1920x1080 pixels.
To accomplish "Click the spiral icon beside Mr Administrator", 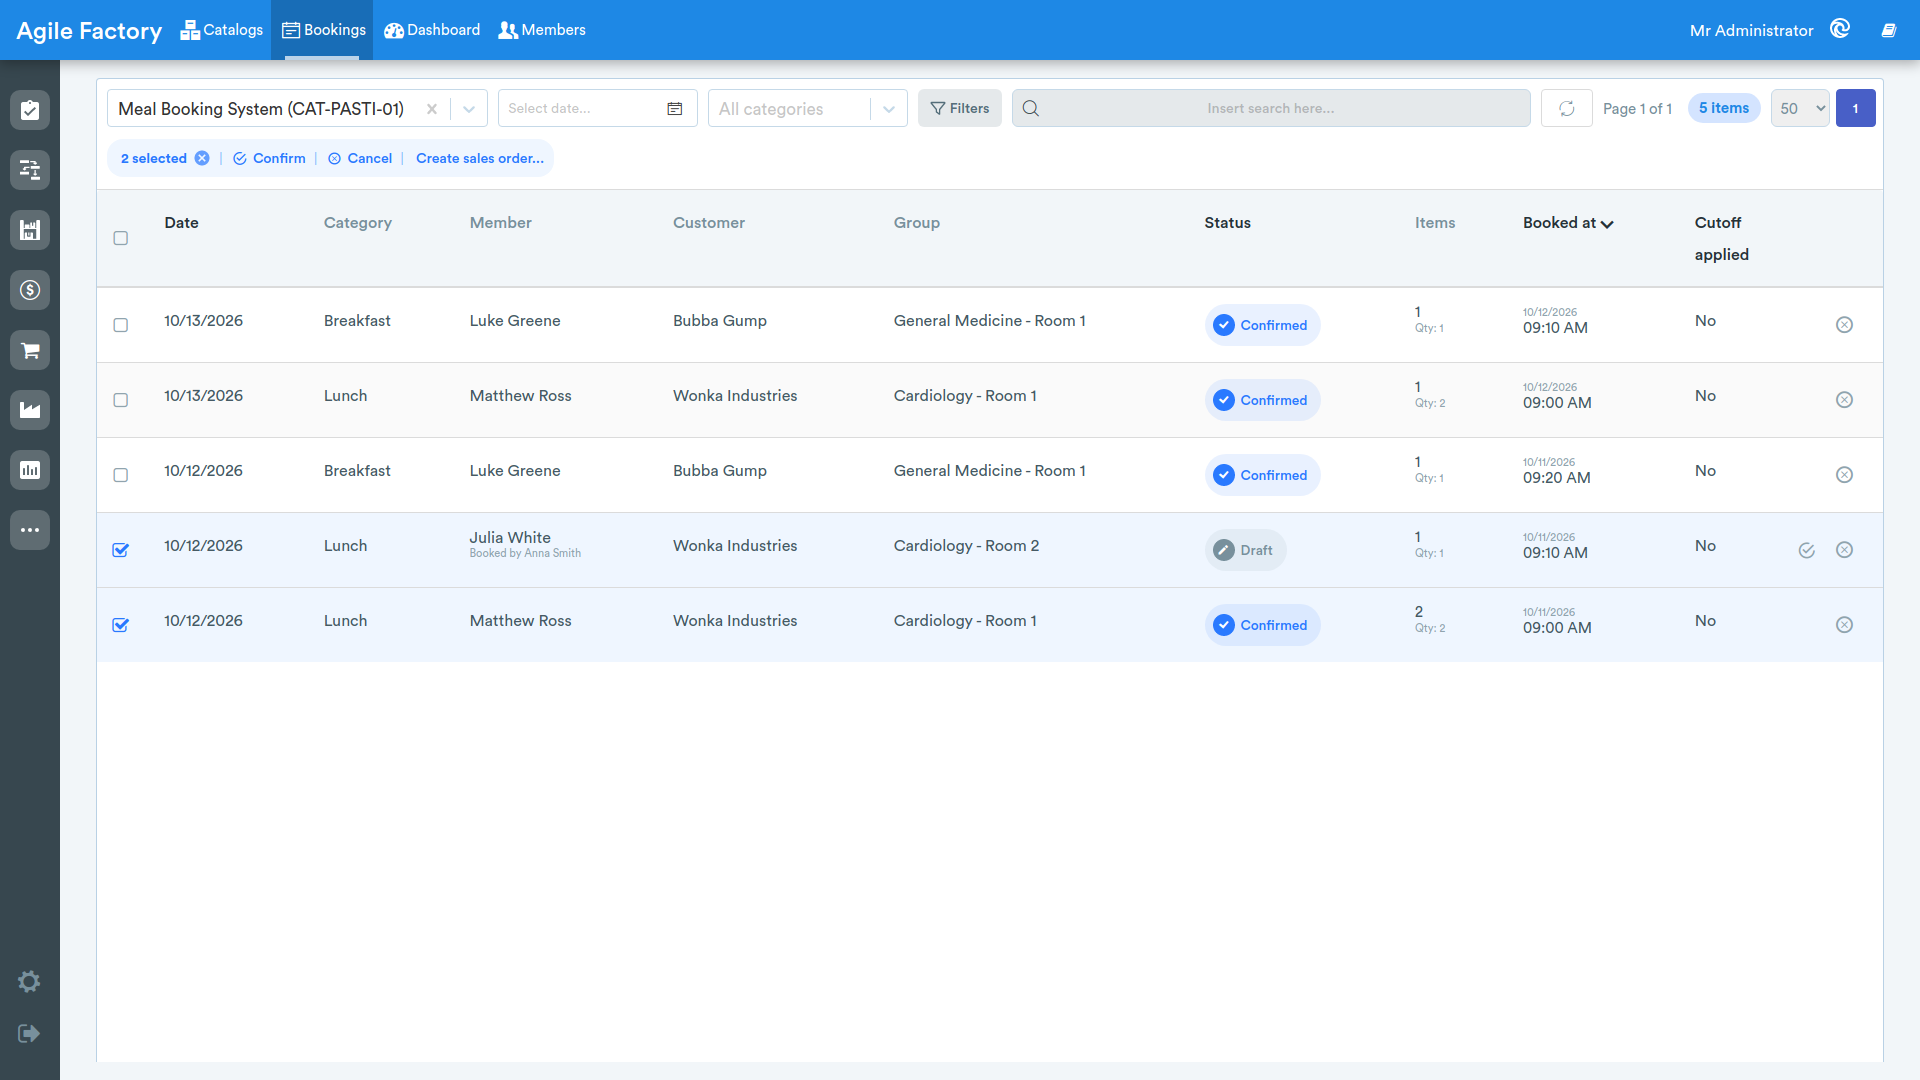I will pyautogui.click(x=1840, y=29).
